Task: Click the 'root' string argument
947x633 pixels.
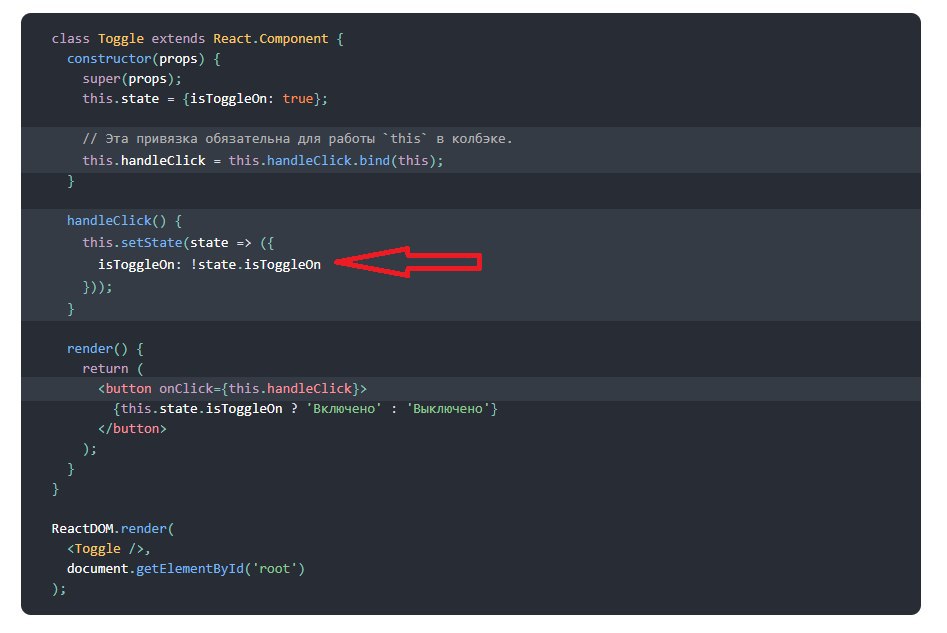Action: coord(275,569)
